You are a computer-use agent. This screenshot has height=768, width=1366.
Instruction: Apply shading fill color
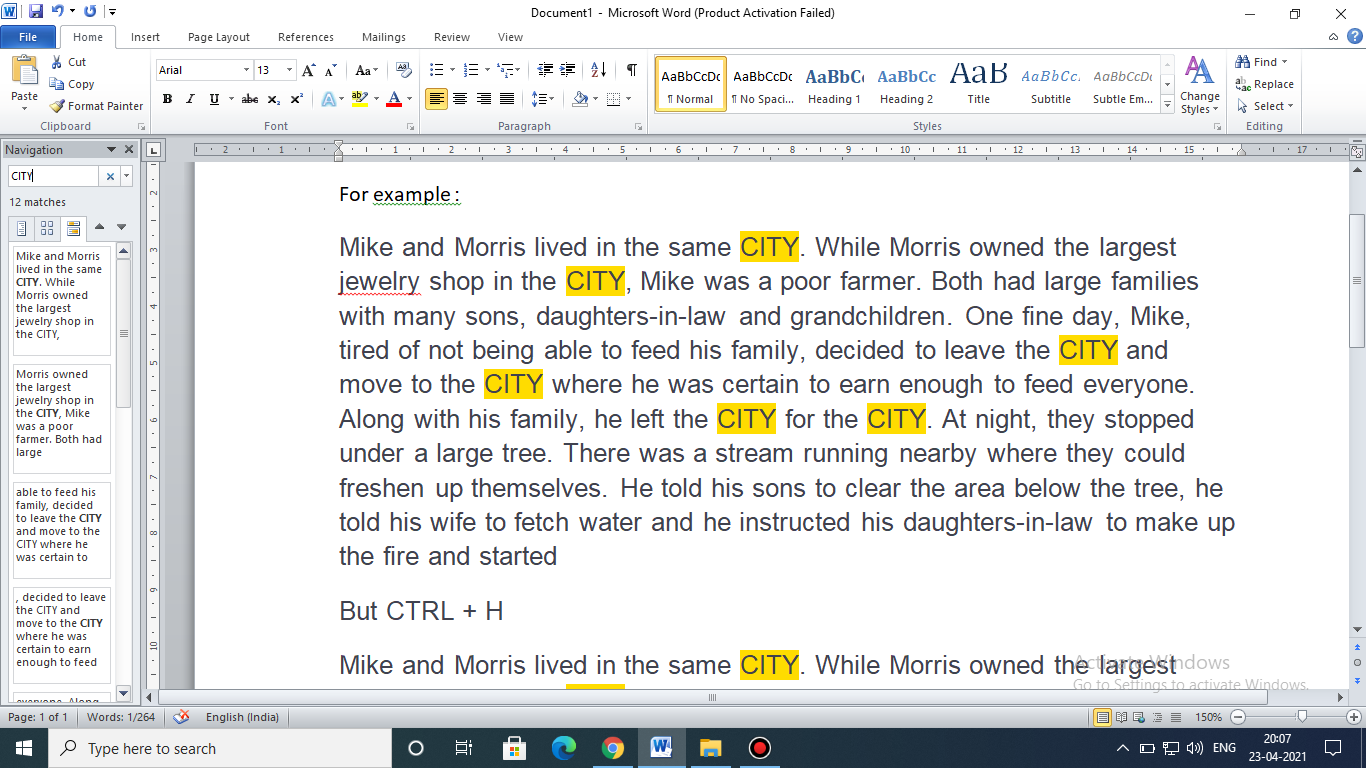580,99
